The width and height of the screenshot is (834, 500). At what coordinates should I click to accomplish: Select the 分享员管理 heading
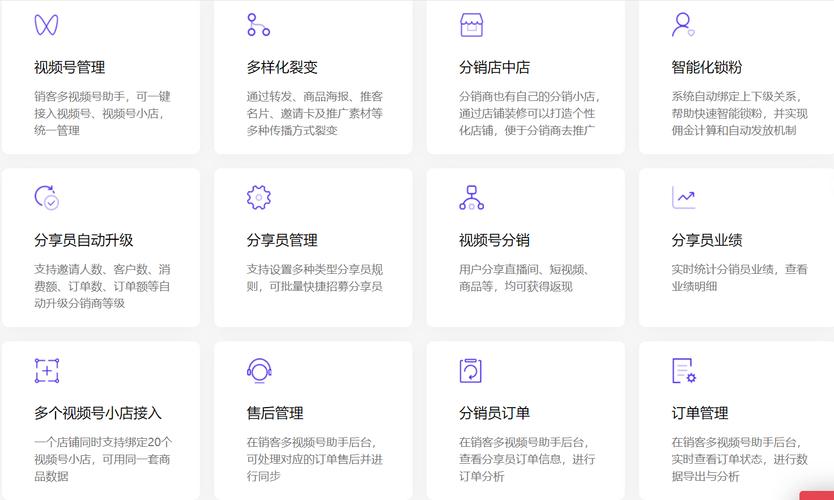coord(282,240)
